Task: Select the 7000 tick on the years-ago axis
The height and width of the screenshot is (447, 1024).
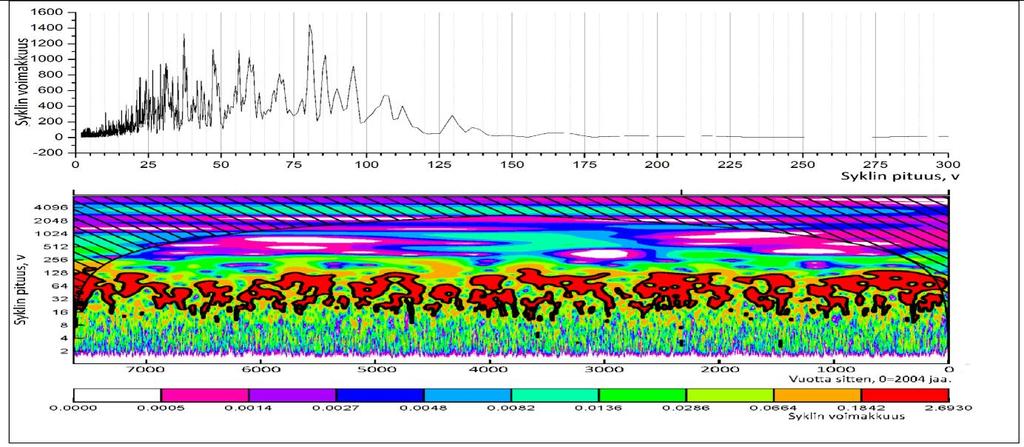Action: 146,369
